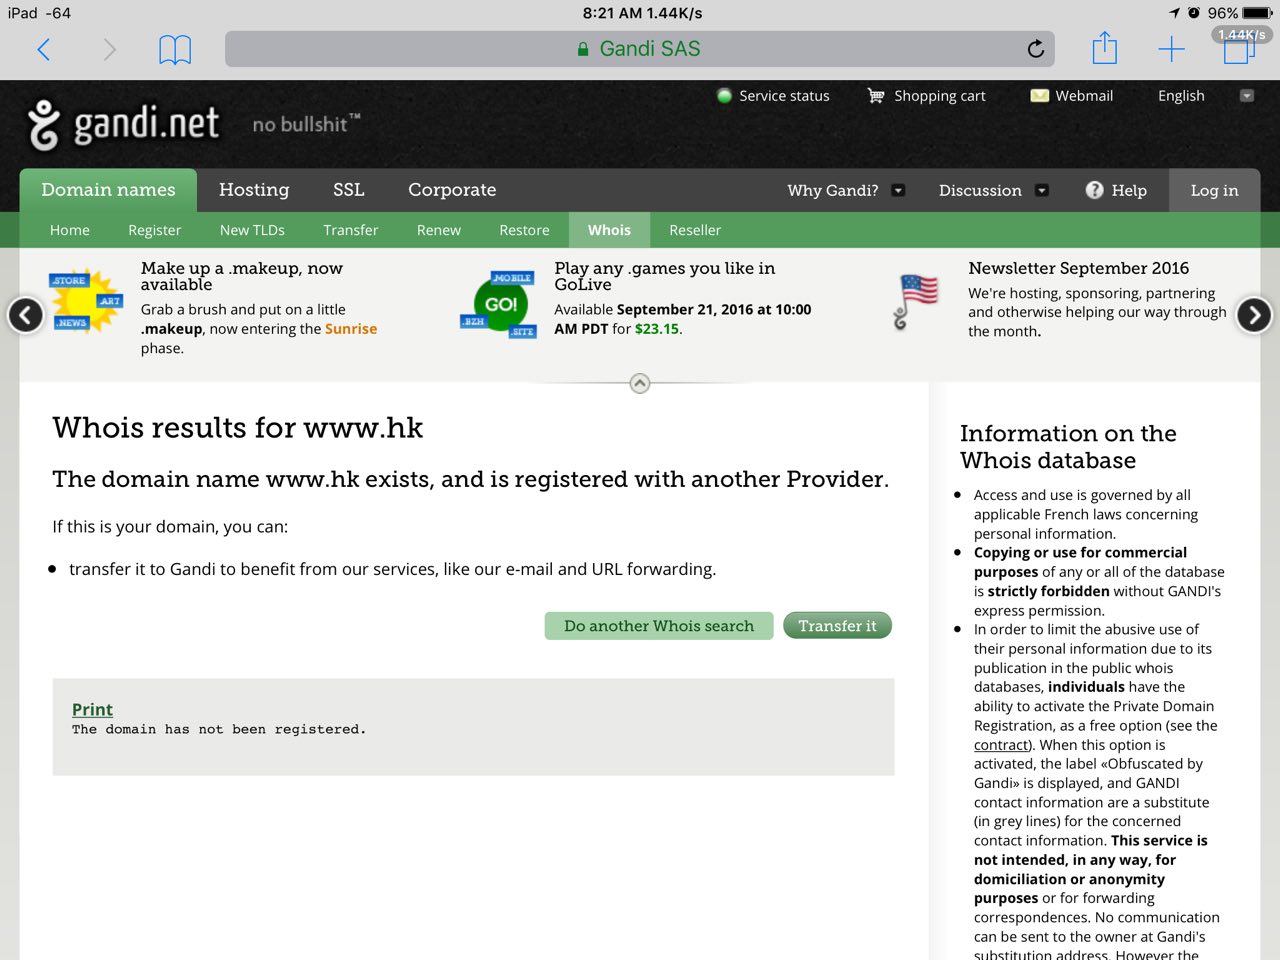Tap the Safari back arrow
The width and height of the screenshot is (1280, 960).
point(43,49)
